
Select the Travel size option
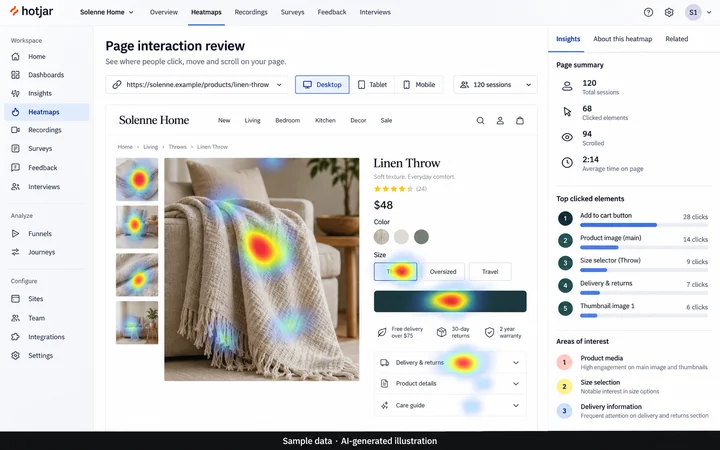coord(490,272)
